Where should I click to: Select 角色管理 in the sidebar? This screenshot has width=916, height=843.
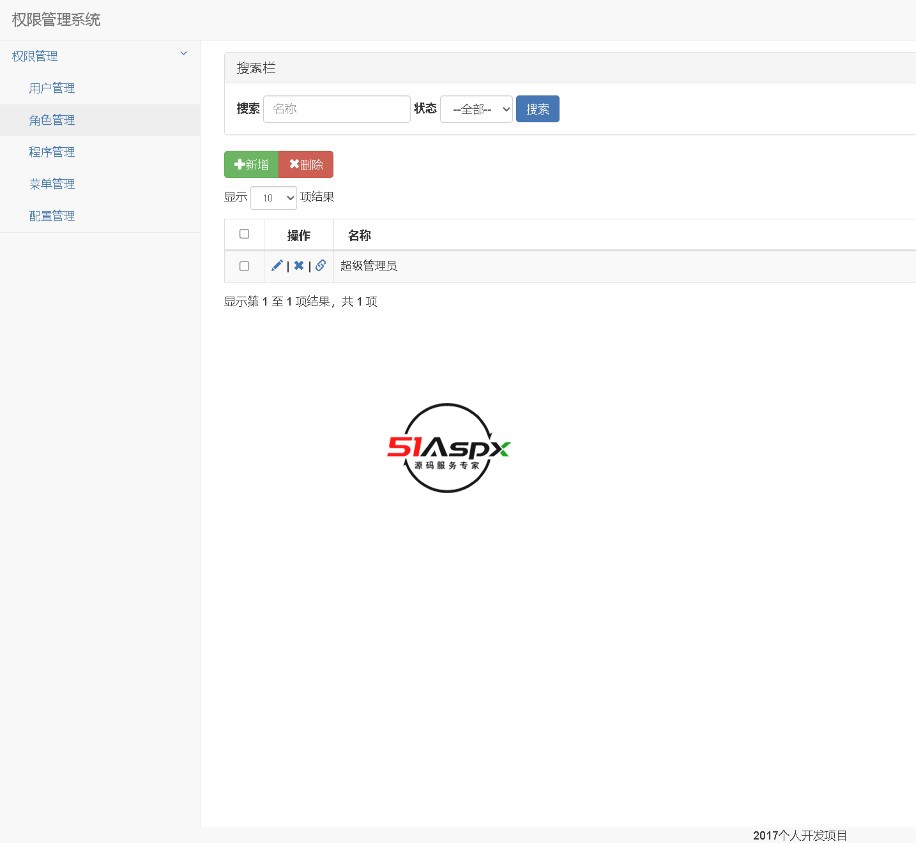(52, 120)
